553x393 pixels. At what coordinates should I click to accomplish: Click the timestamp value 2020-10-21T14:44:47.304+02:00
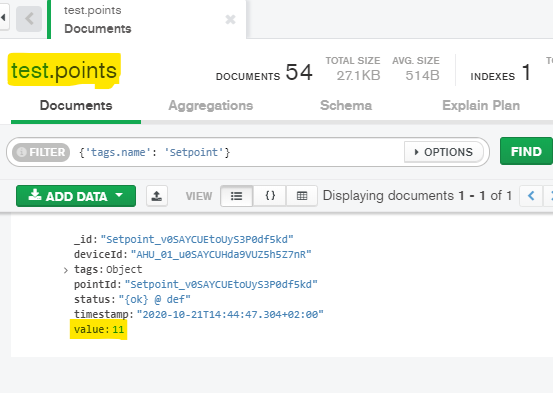(x=230, y=314)
